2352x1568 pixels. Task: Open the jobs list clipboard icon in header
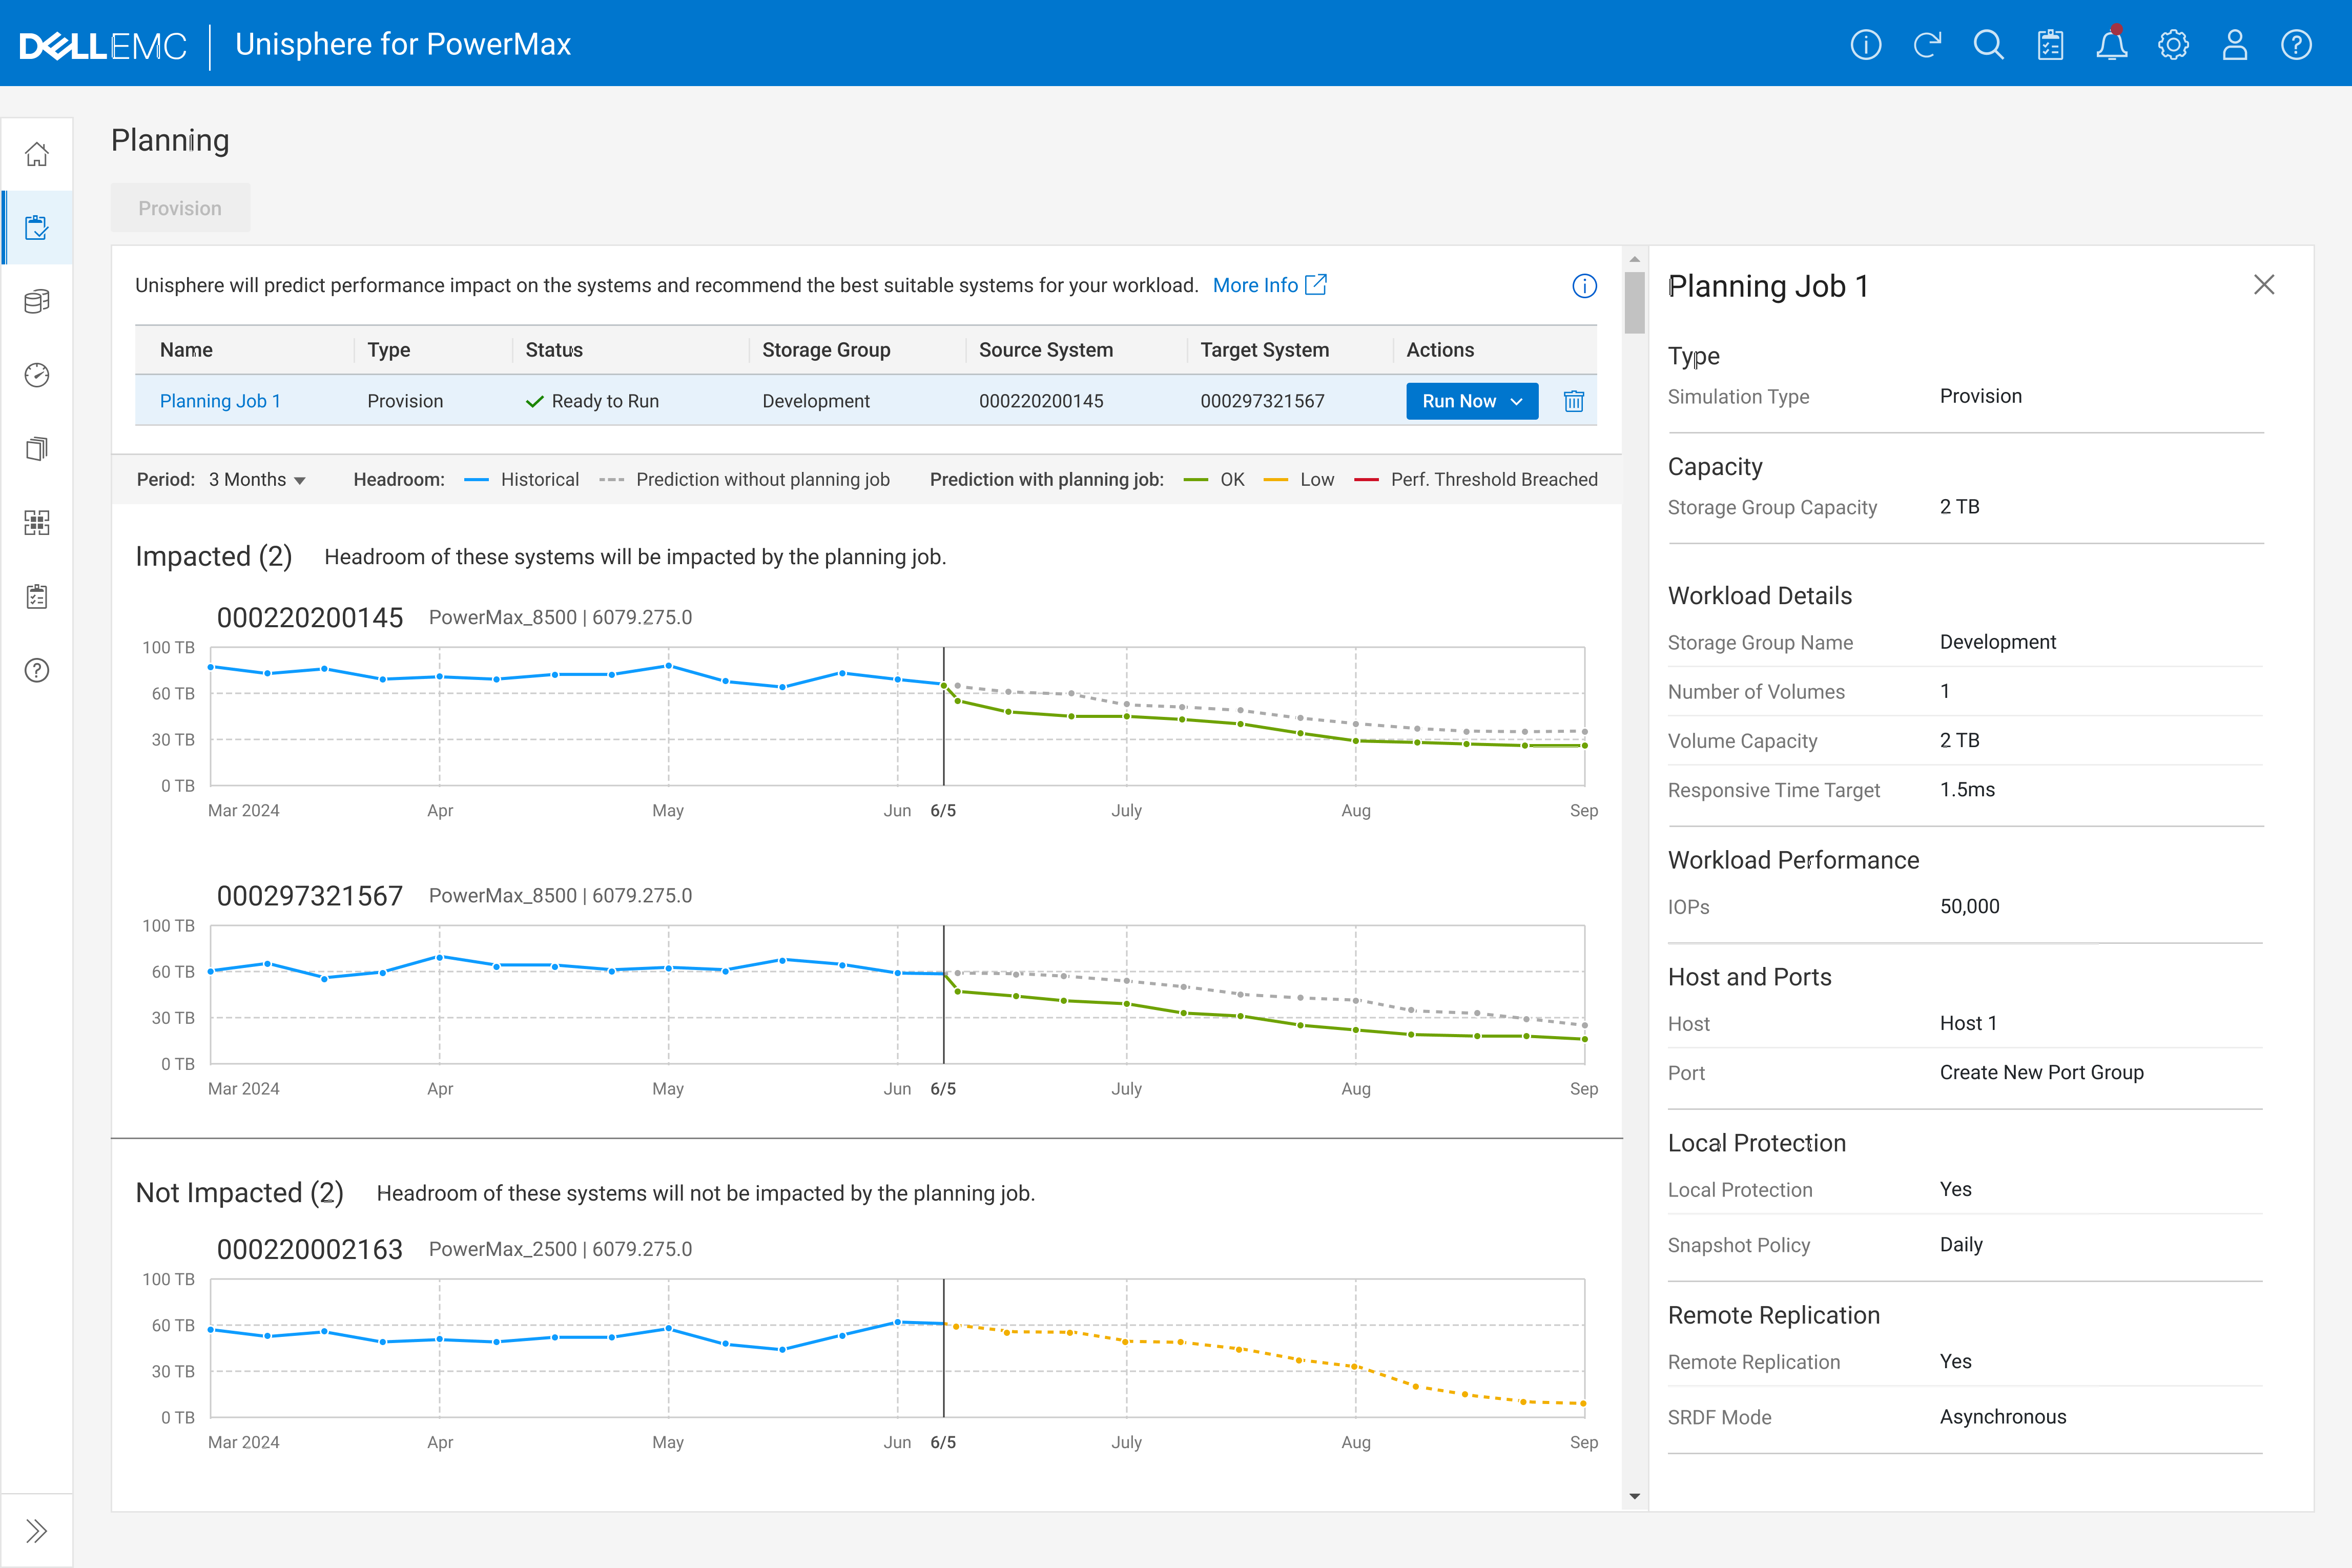(2050, 45)
